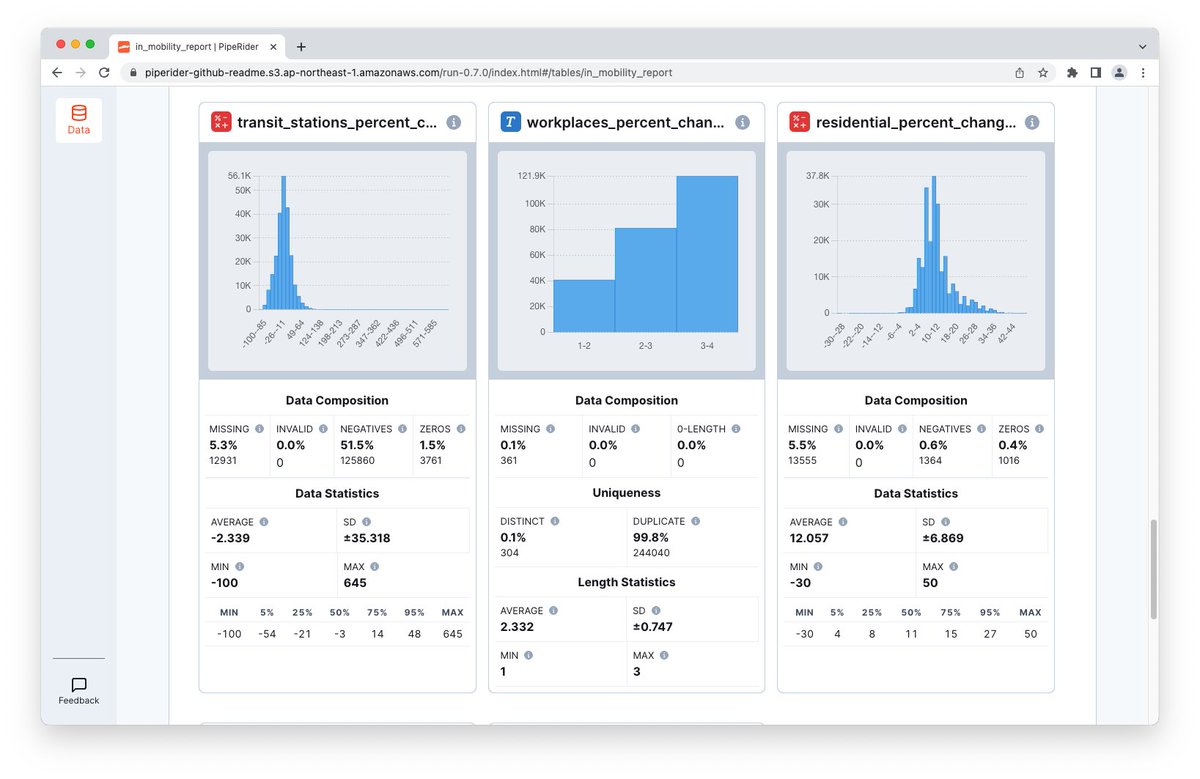Open the Chrome profile avatar
The width and height of the screenshot is (1200, 779).
click(x=1119, y=73)
